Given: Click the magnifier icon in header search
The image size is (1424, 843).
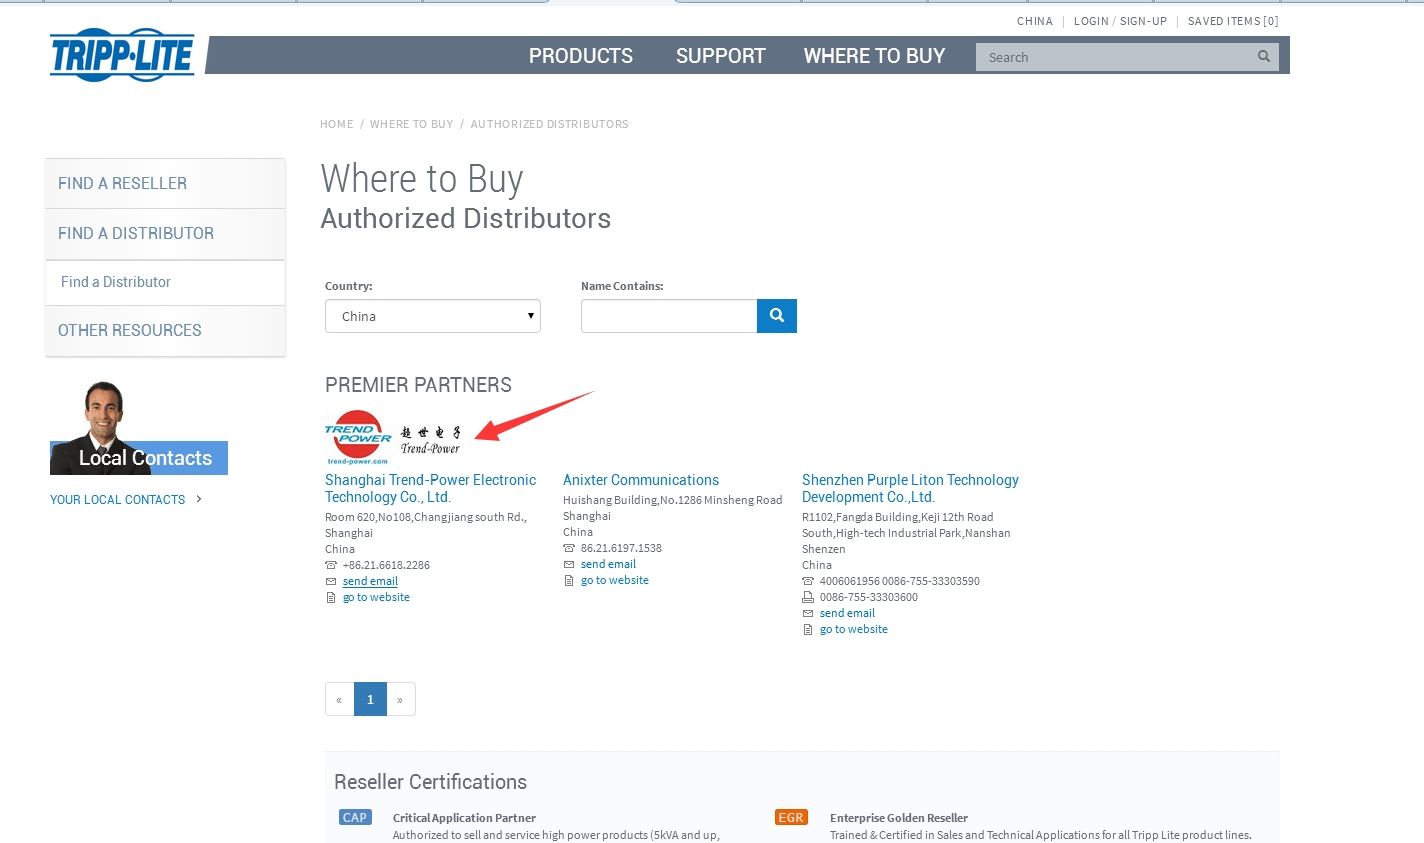Looking at the screenshot, I should [x=1264, y=56].
